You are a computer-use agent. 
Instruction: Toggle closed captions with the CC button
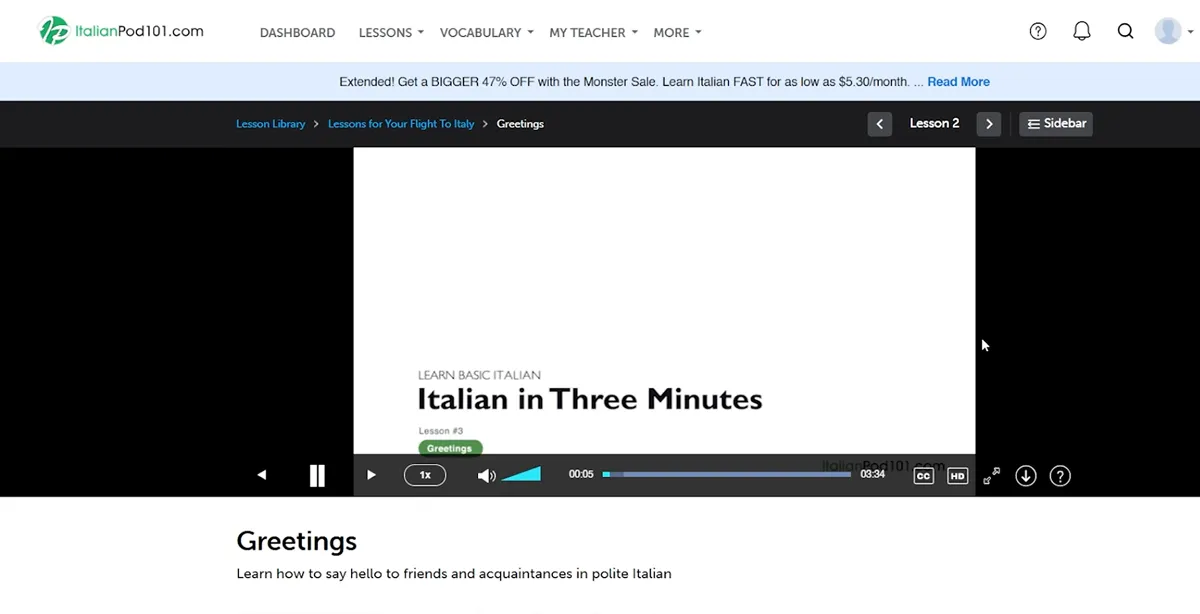(923, 475)
